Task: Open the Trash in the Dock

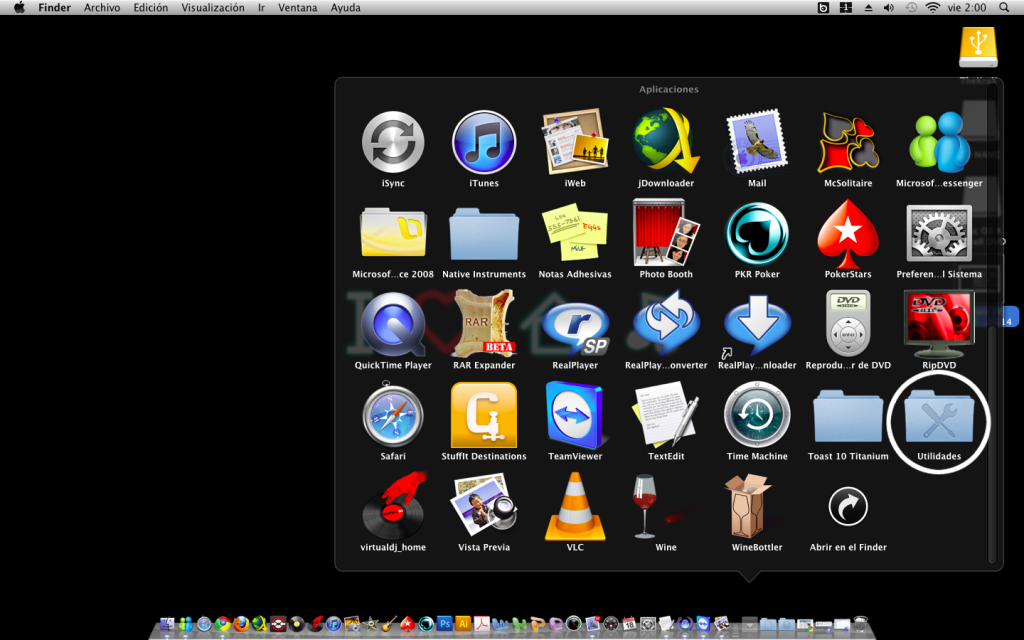Action: [860, 624]
